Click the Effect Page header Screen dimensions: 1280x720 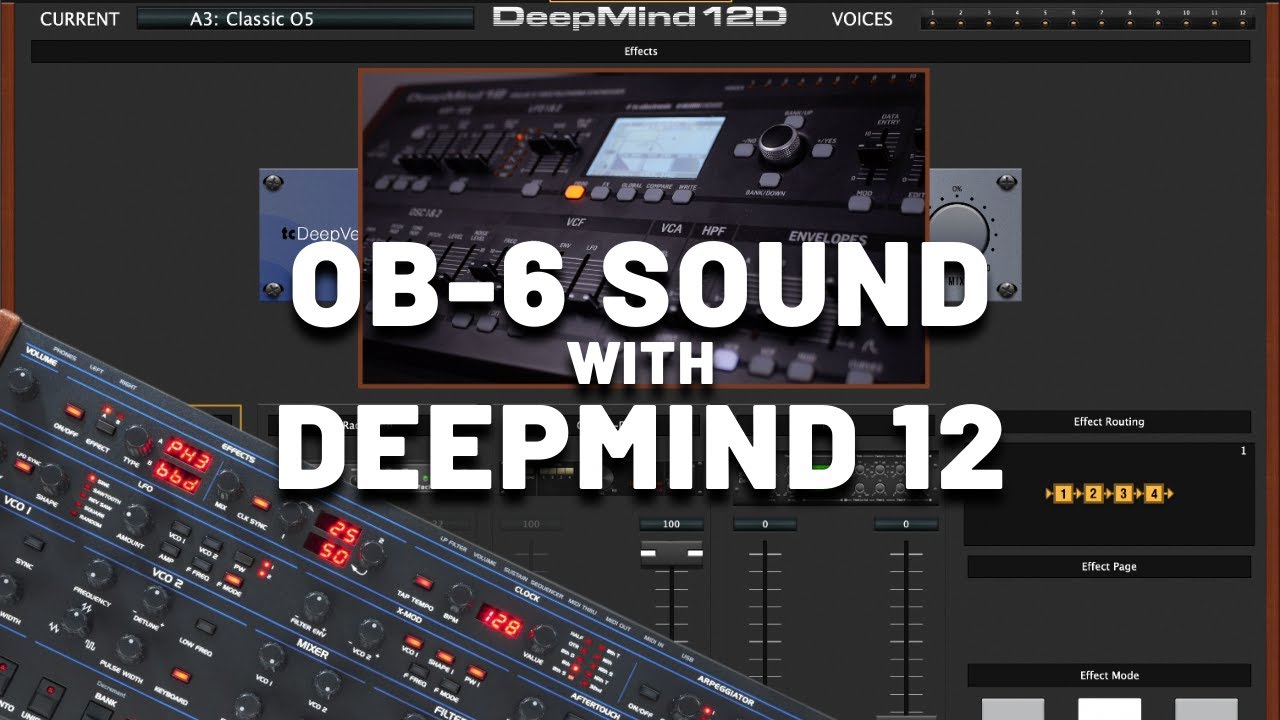point(1109,567)
